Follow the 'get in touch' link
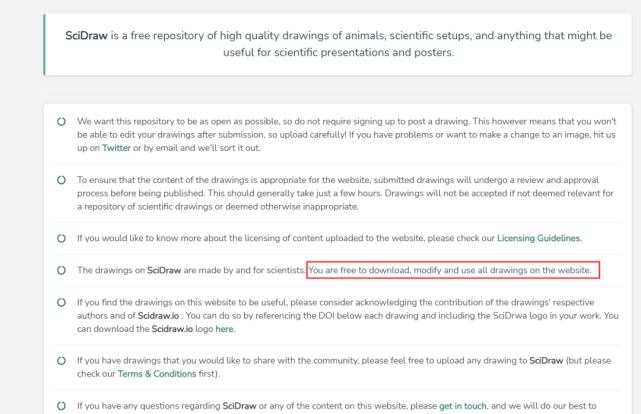Viewport: 641px width, 414px height. tap(463, 406)
